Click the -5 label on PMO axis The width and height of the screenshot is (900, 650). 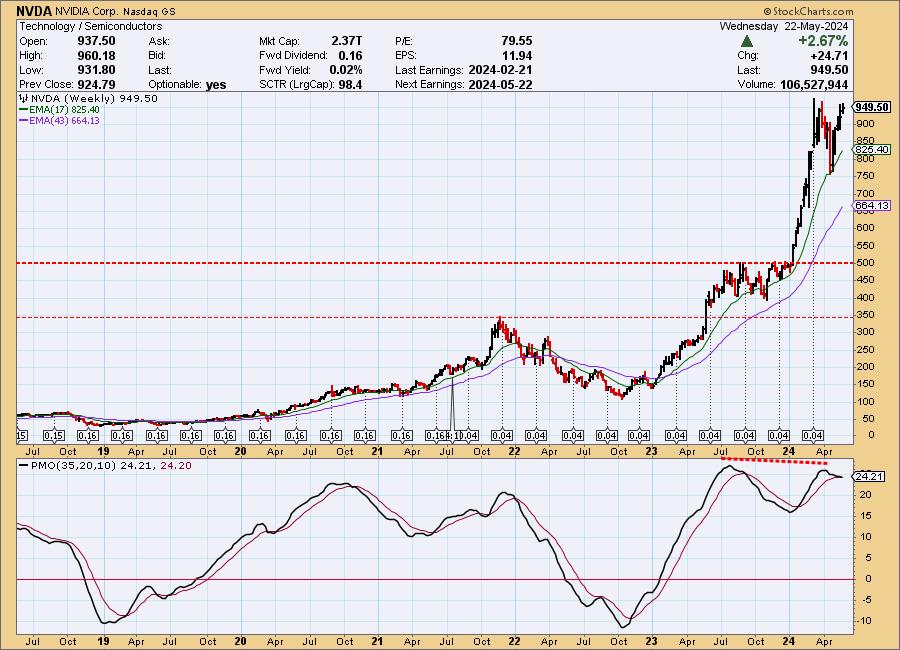coord(866,599)
